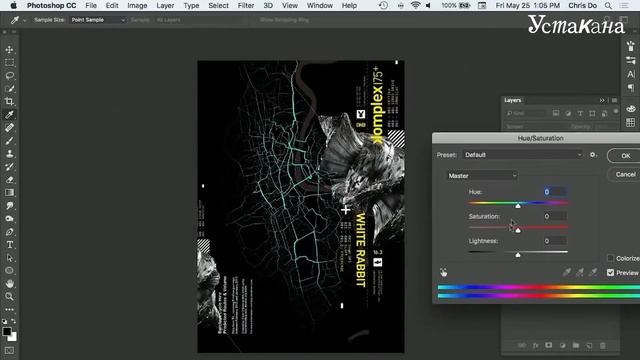Open the Filter menu
This screenshot has width=640, height=360.
246,5
